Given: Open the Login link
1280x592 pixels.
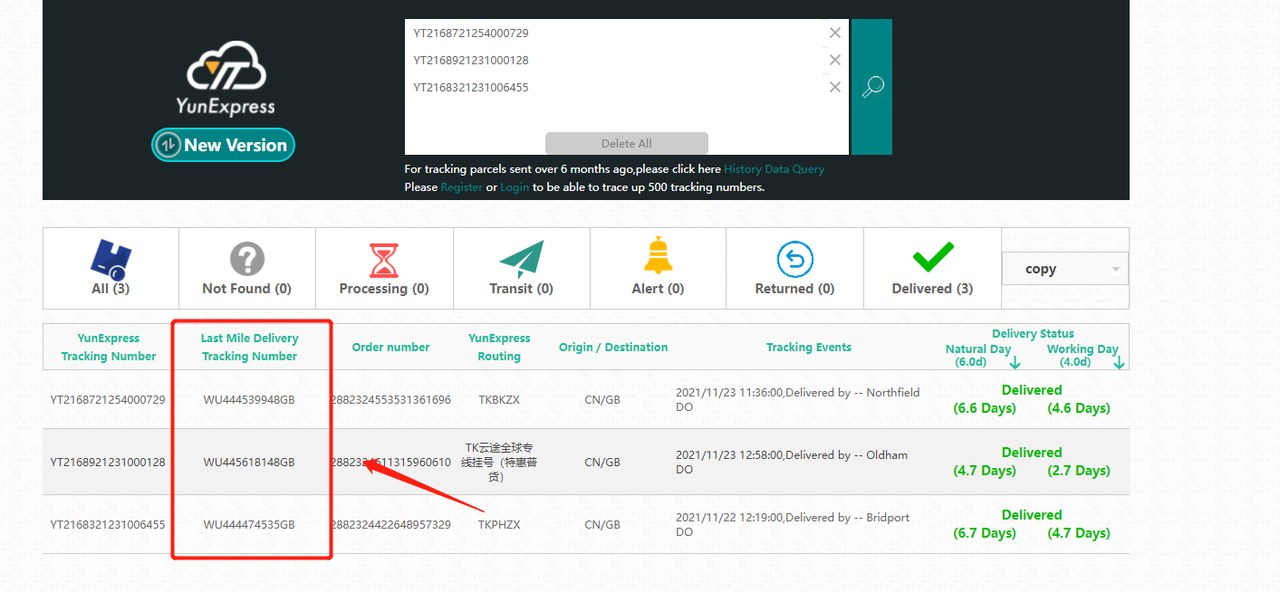Looking at the screenshot, I should click(x=515, y=187).
